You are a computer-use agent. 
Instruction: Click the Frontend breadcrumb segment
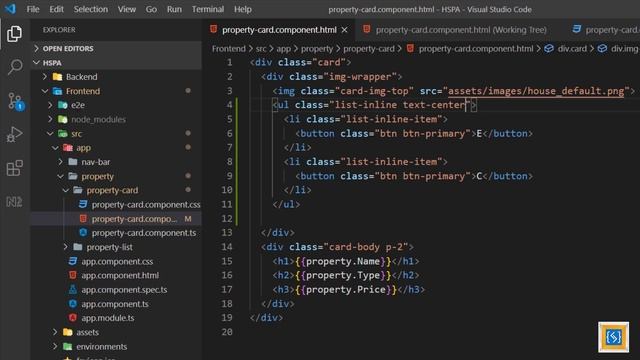(x=229, y=49)
